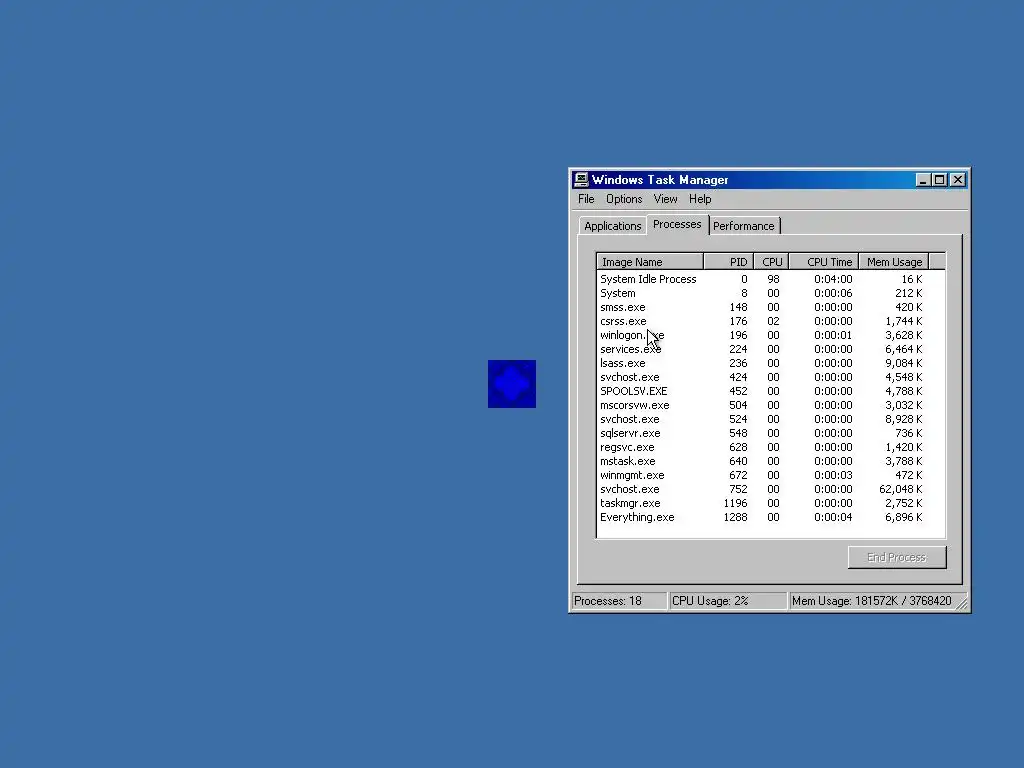The width and height of the screenshot is (1024, 768).
Task: Click the 62,048 K memory value
Action: click(x=901, y=489)
